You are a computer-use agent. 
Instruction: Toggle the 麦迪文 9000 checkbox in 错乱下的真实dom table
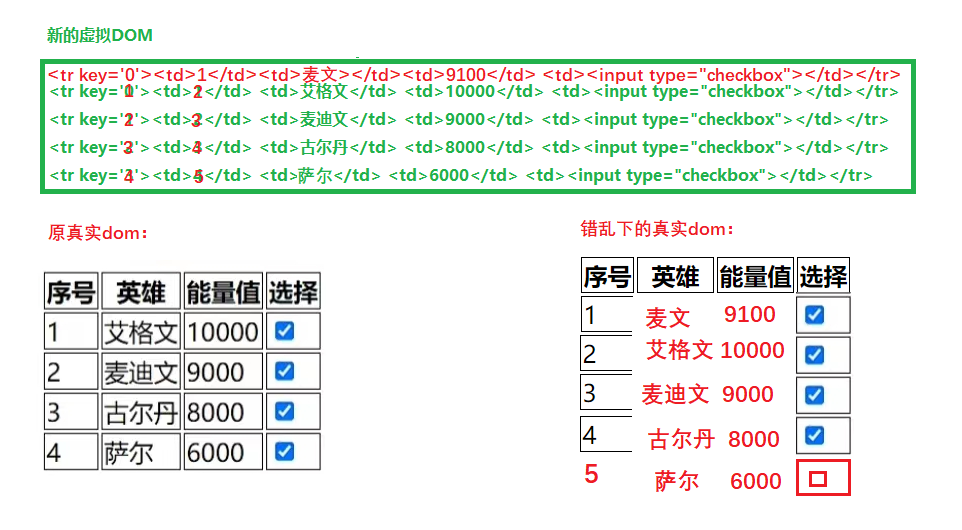tap(814, 395)
